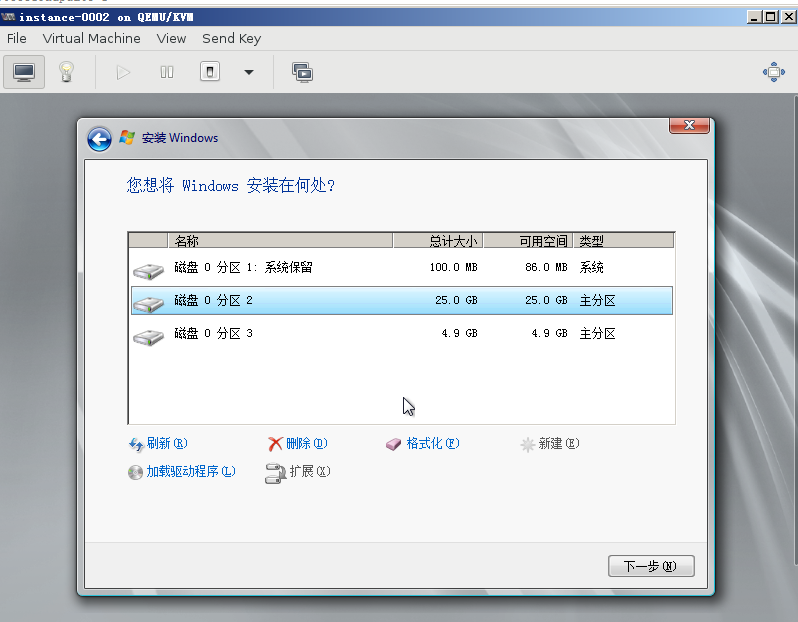Click the extend partition drive icon

tap(275, 473)
